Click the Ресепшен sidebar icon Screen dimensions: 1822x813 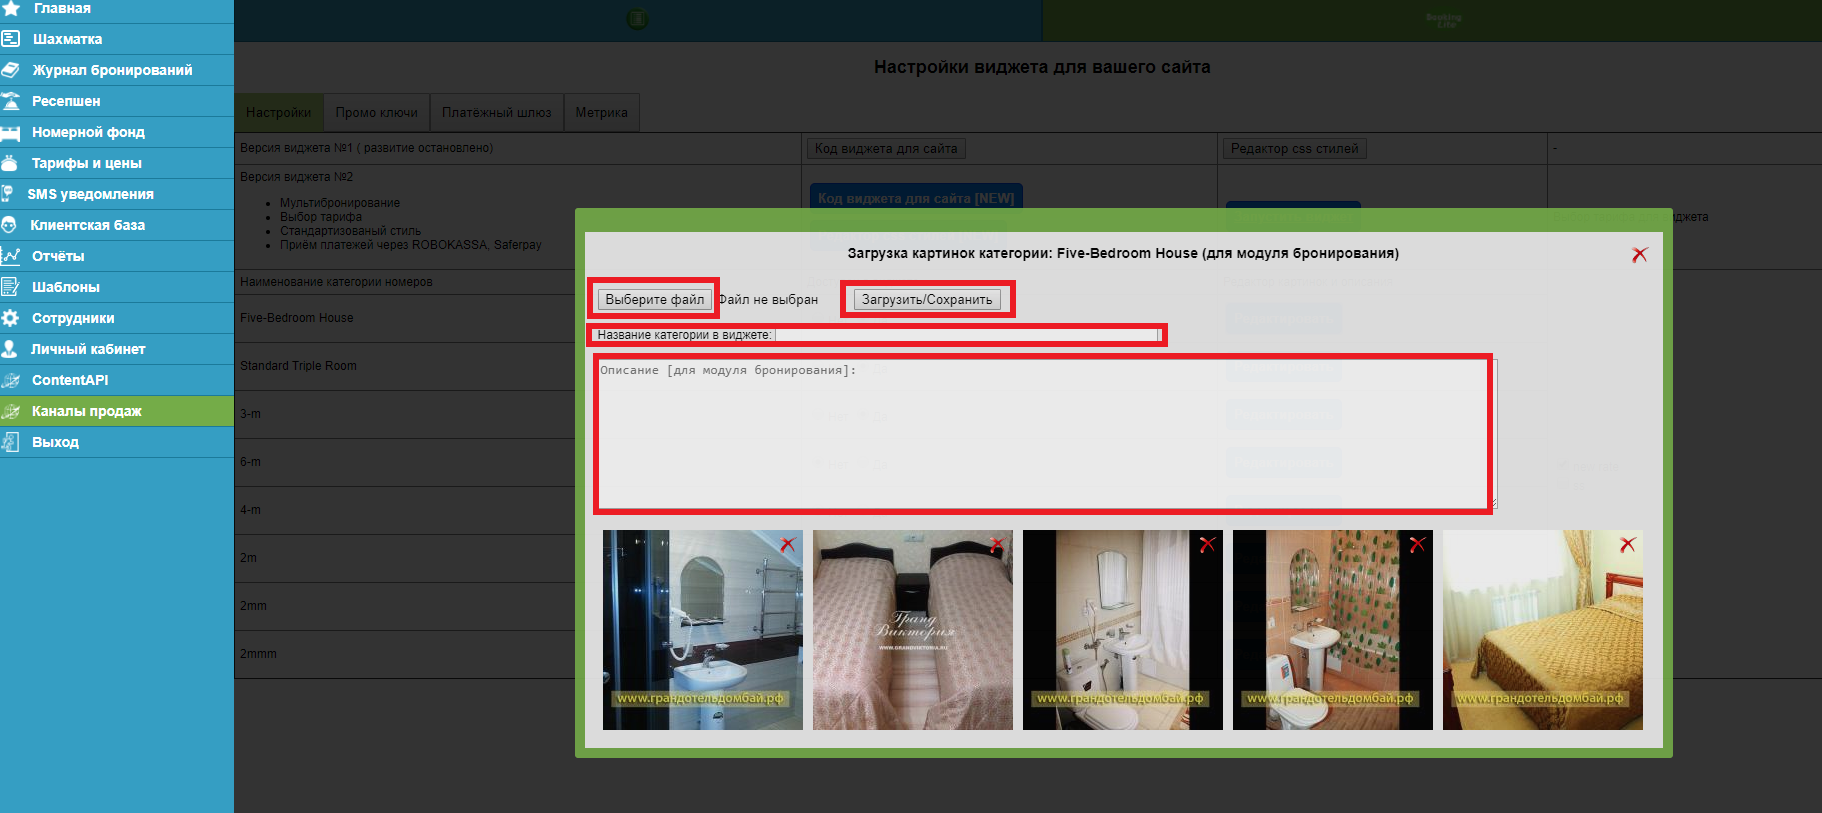[x=11, y=101]
